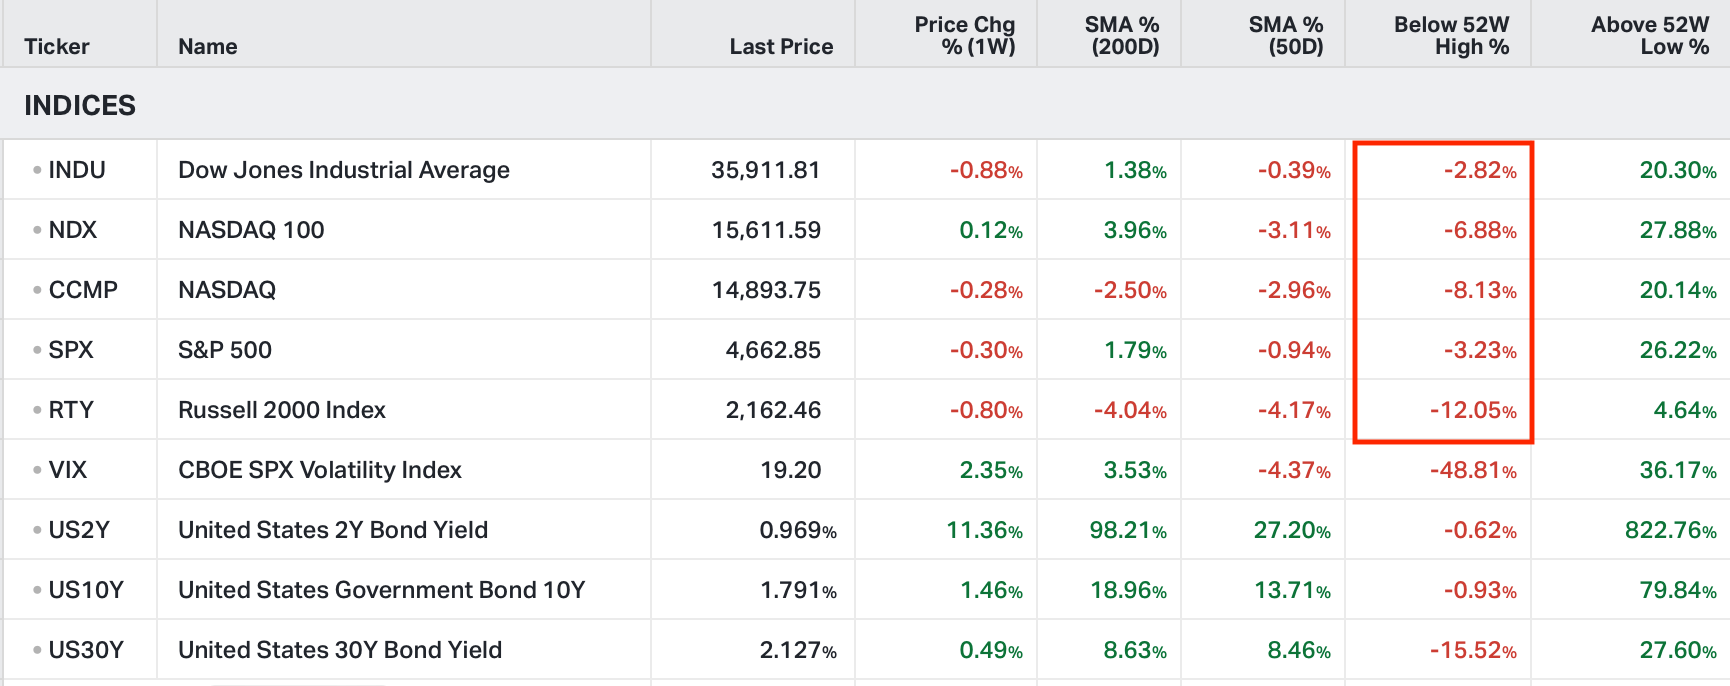Click the NASDAQ name in CCMP row
Viewport: 1730px width, 686px height.
(227, 290)
